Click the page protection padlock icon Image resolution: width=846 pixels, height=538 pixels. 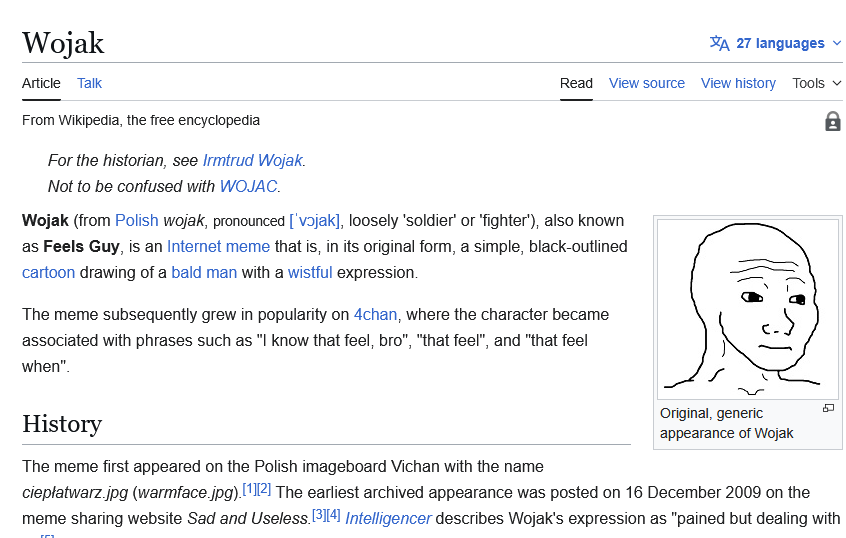[833, 121]
